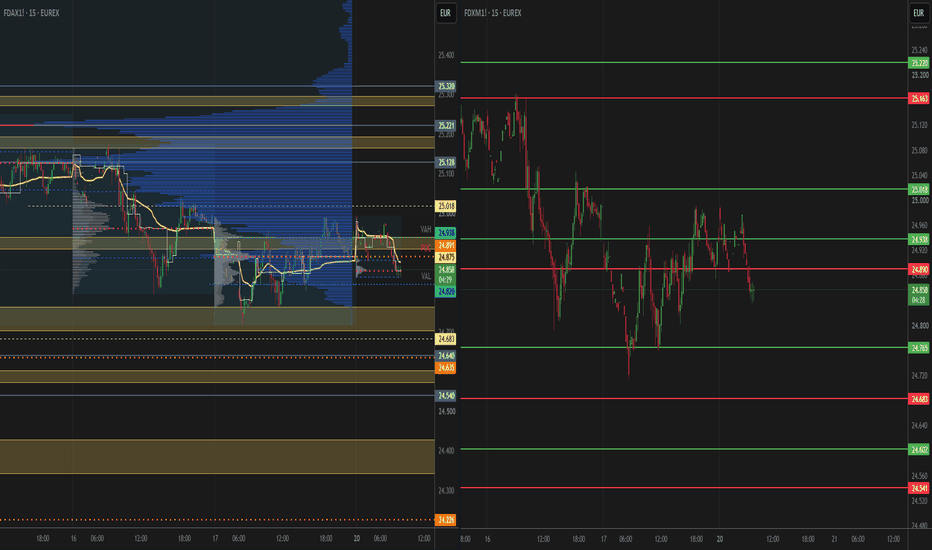Image resolution: width=932 pixels, height=550 pixels.
Task: Click date 17 on left chart time axis
Action: click(x=215, y=539)
